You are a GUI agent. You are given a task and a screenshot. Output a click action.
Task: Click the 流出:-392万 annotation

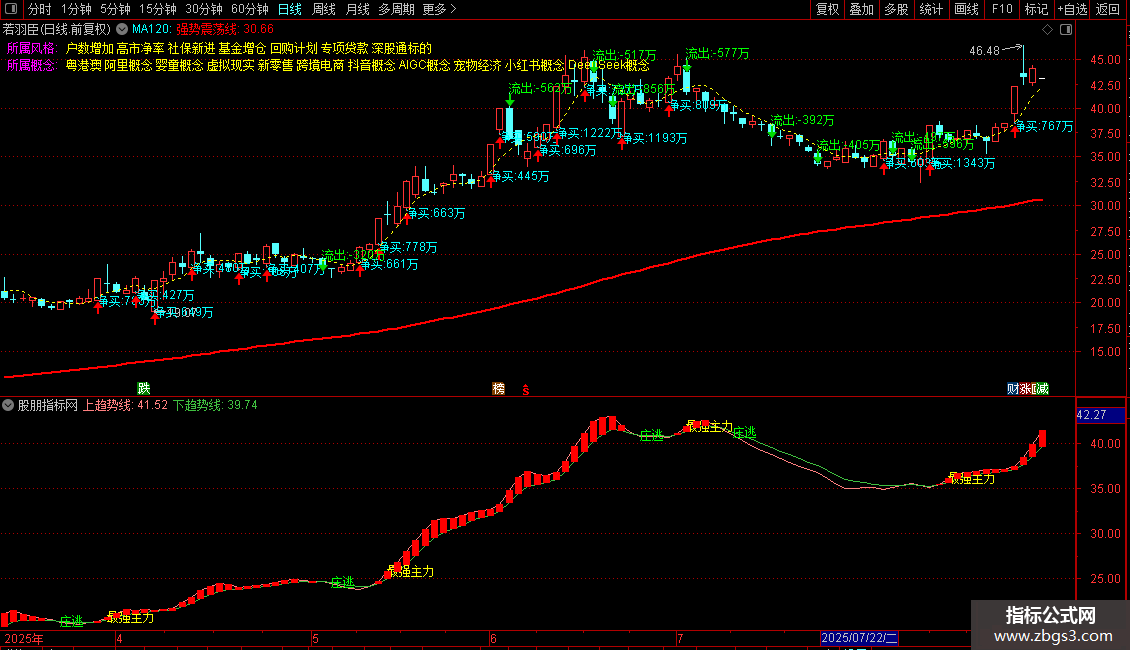click(x=802, y=120)
